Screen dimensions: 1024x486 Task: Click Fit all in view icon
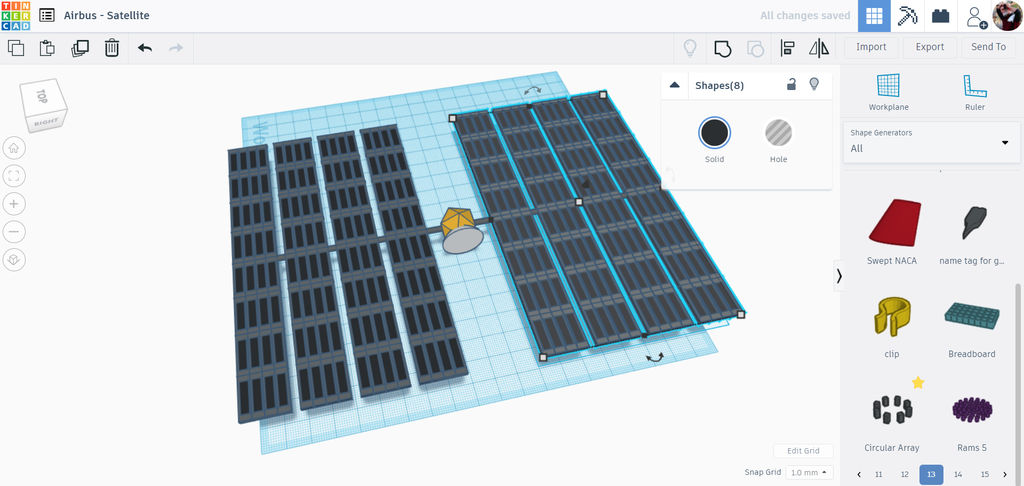[x=14, y=176]
